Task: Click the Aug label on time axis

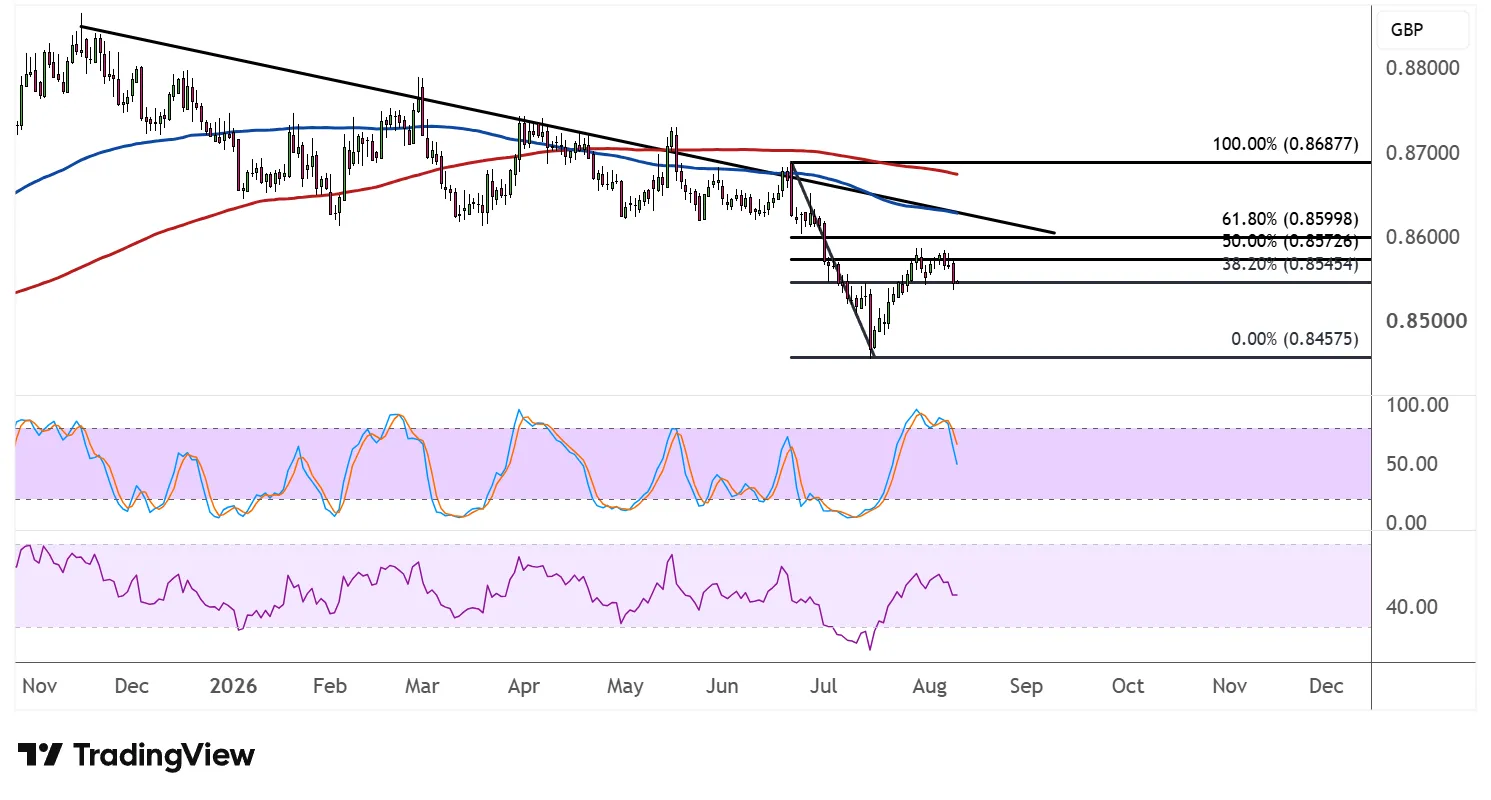Action: click(930, 687)
